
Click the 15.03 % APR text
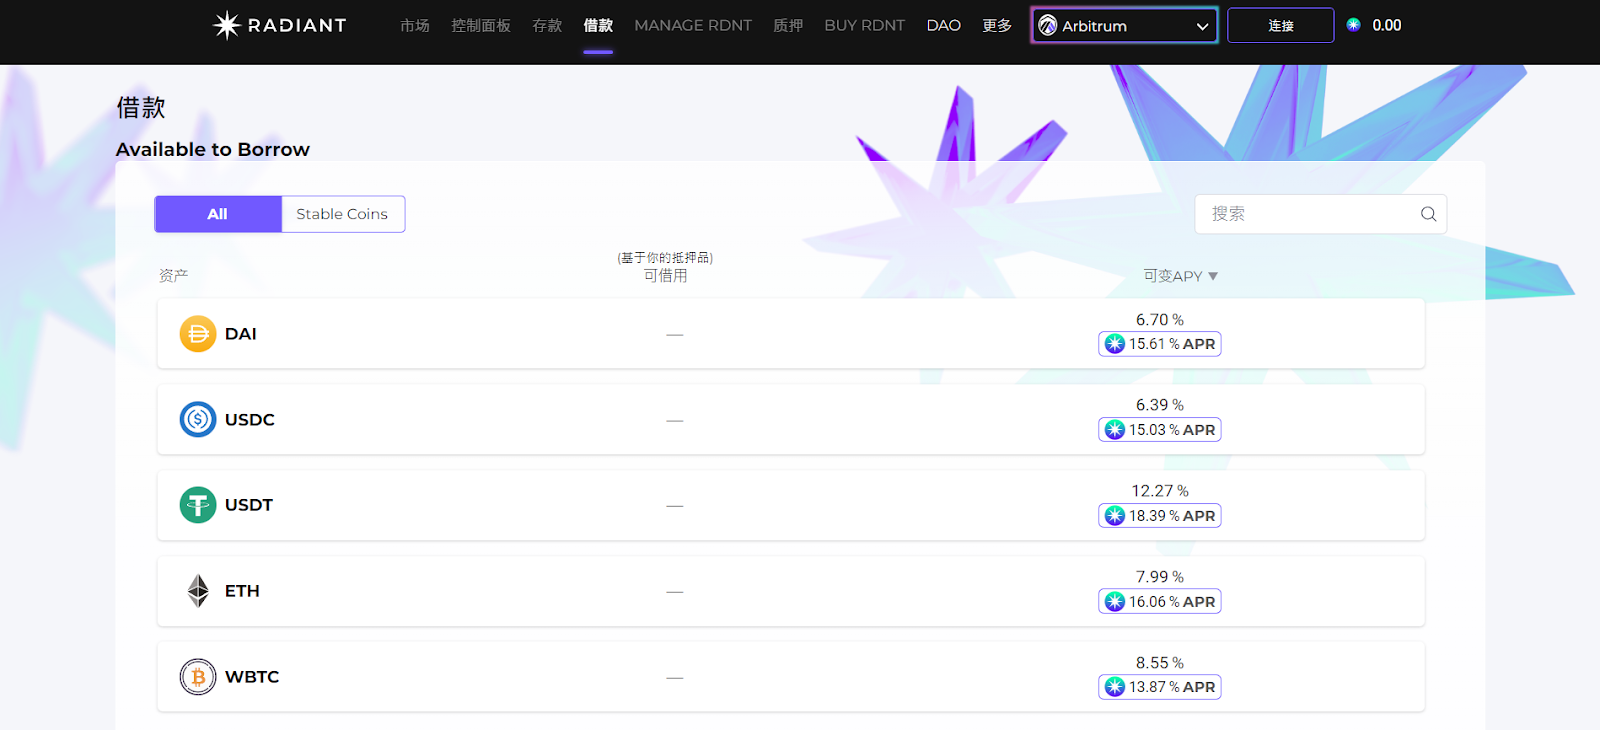1172,430
